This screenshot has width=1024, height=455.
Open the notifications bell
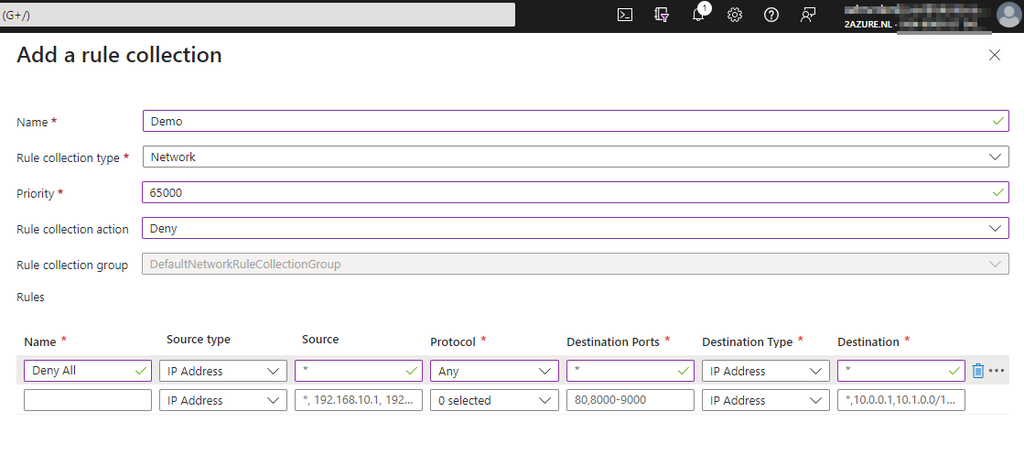(698, 15)
